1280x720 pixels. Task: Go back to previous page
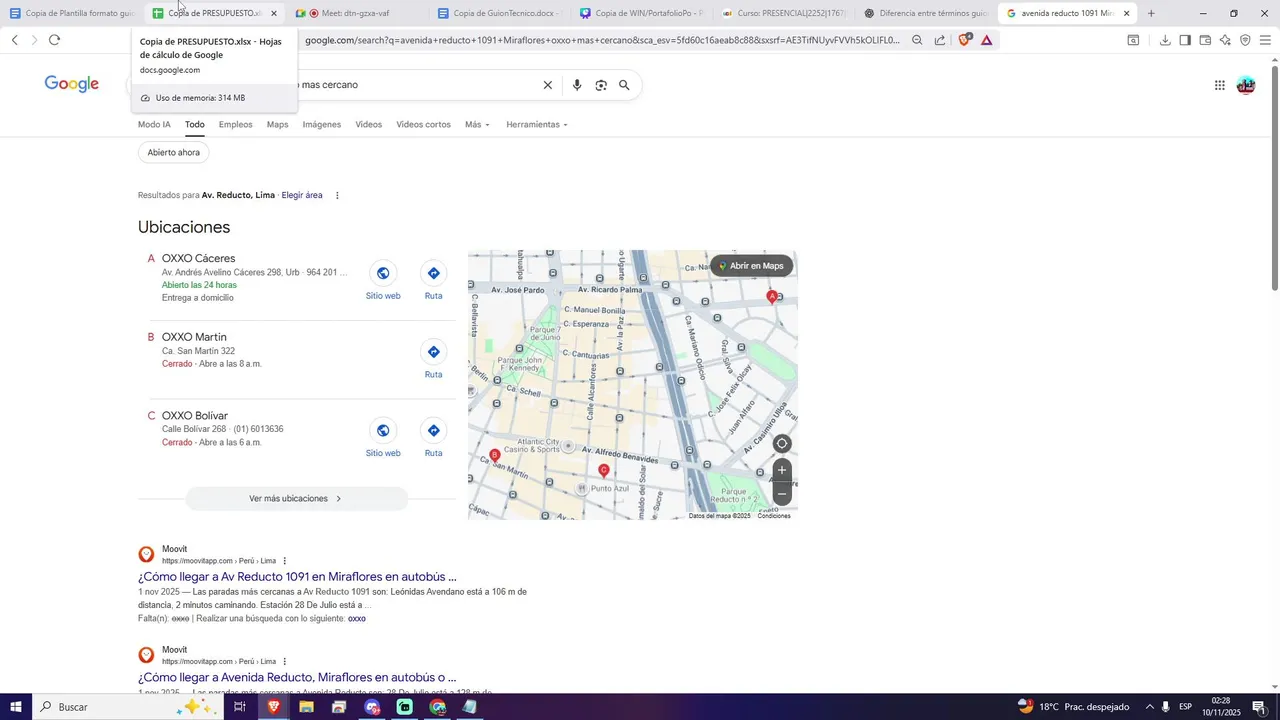14,40
